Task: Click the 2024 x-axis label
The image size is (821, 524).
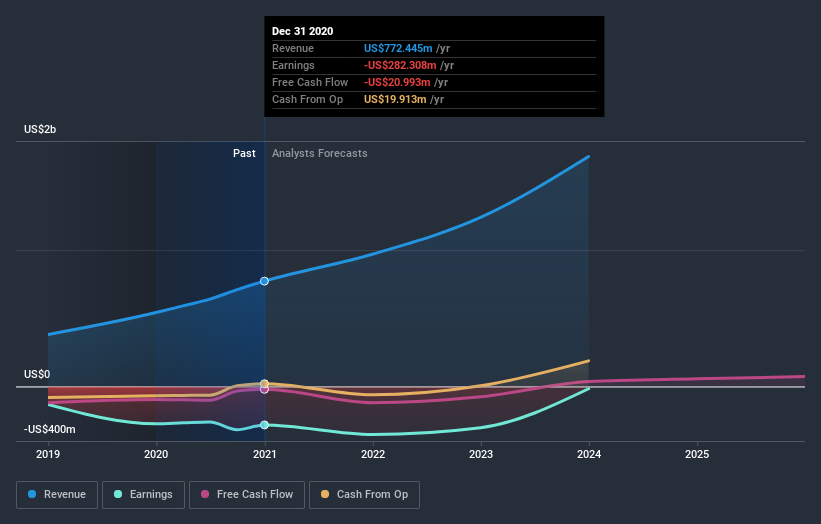Action: (x=589, y=454)
